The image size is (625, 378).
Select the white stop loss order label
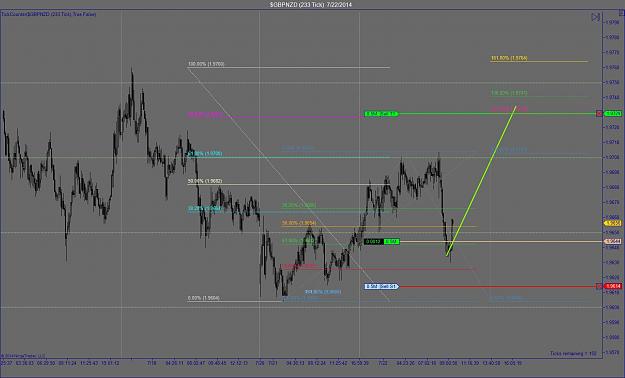(381, 286)
